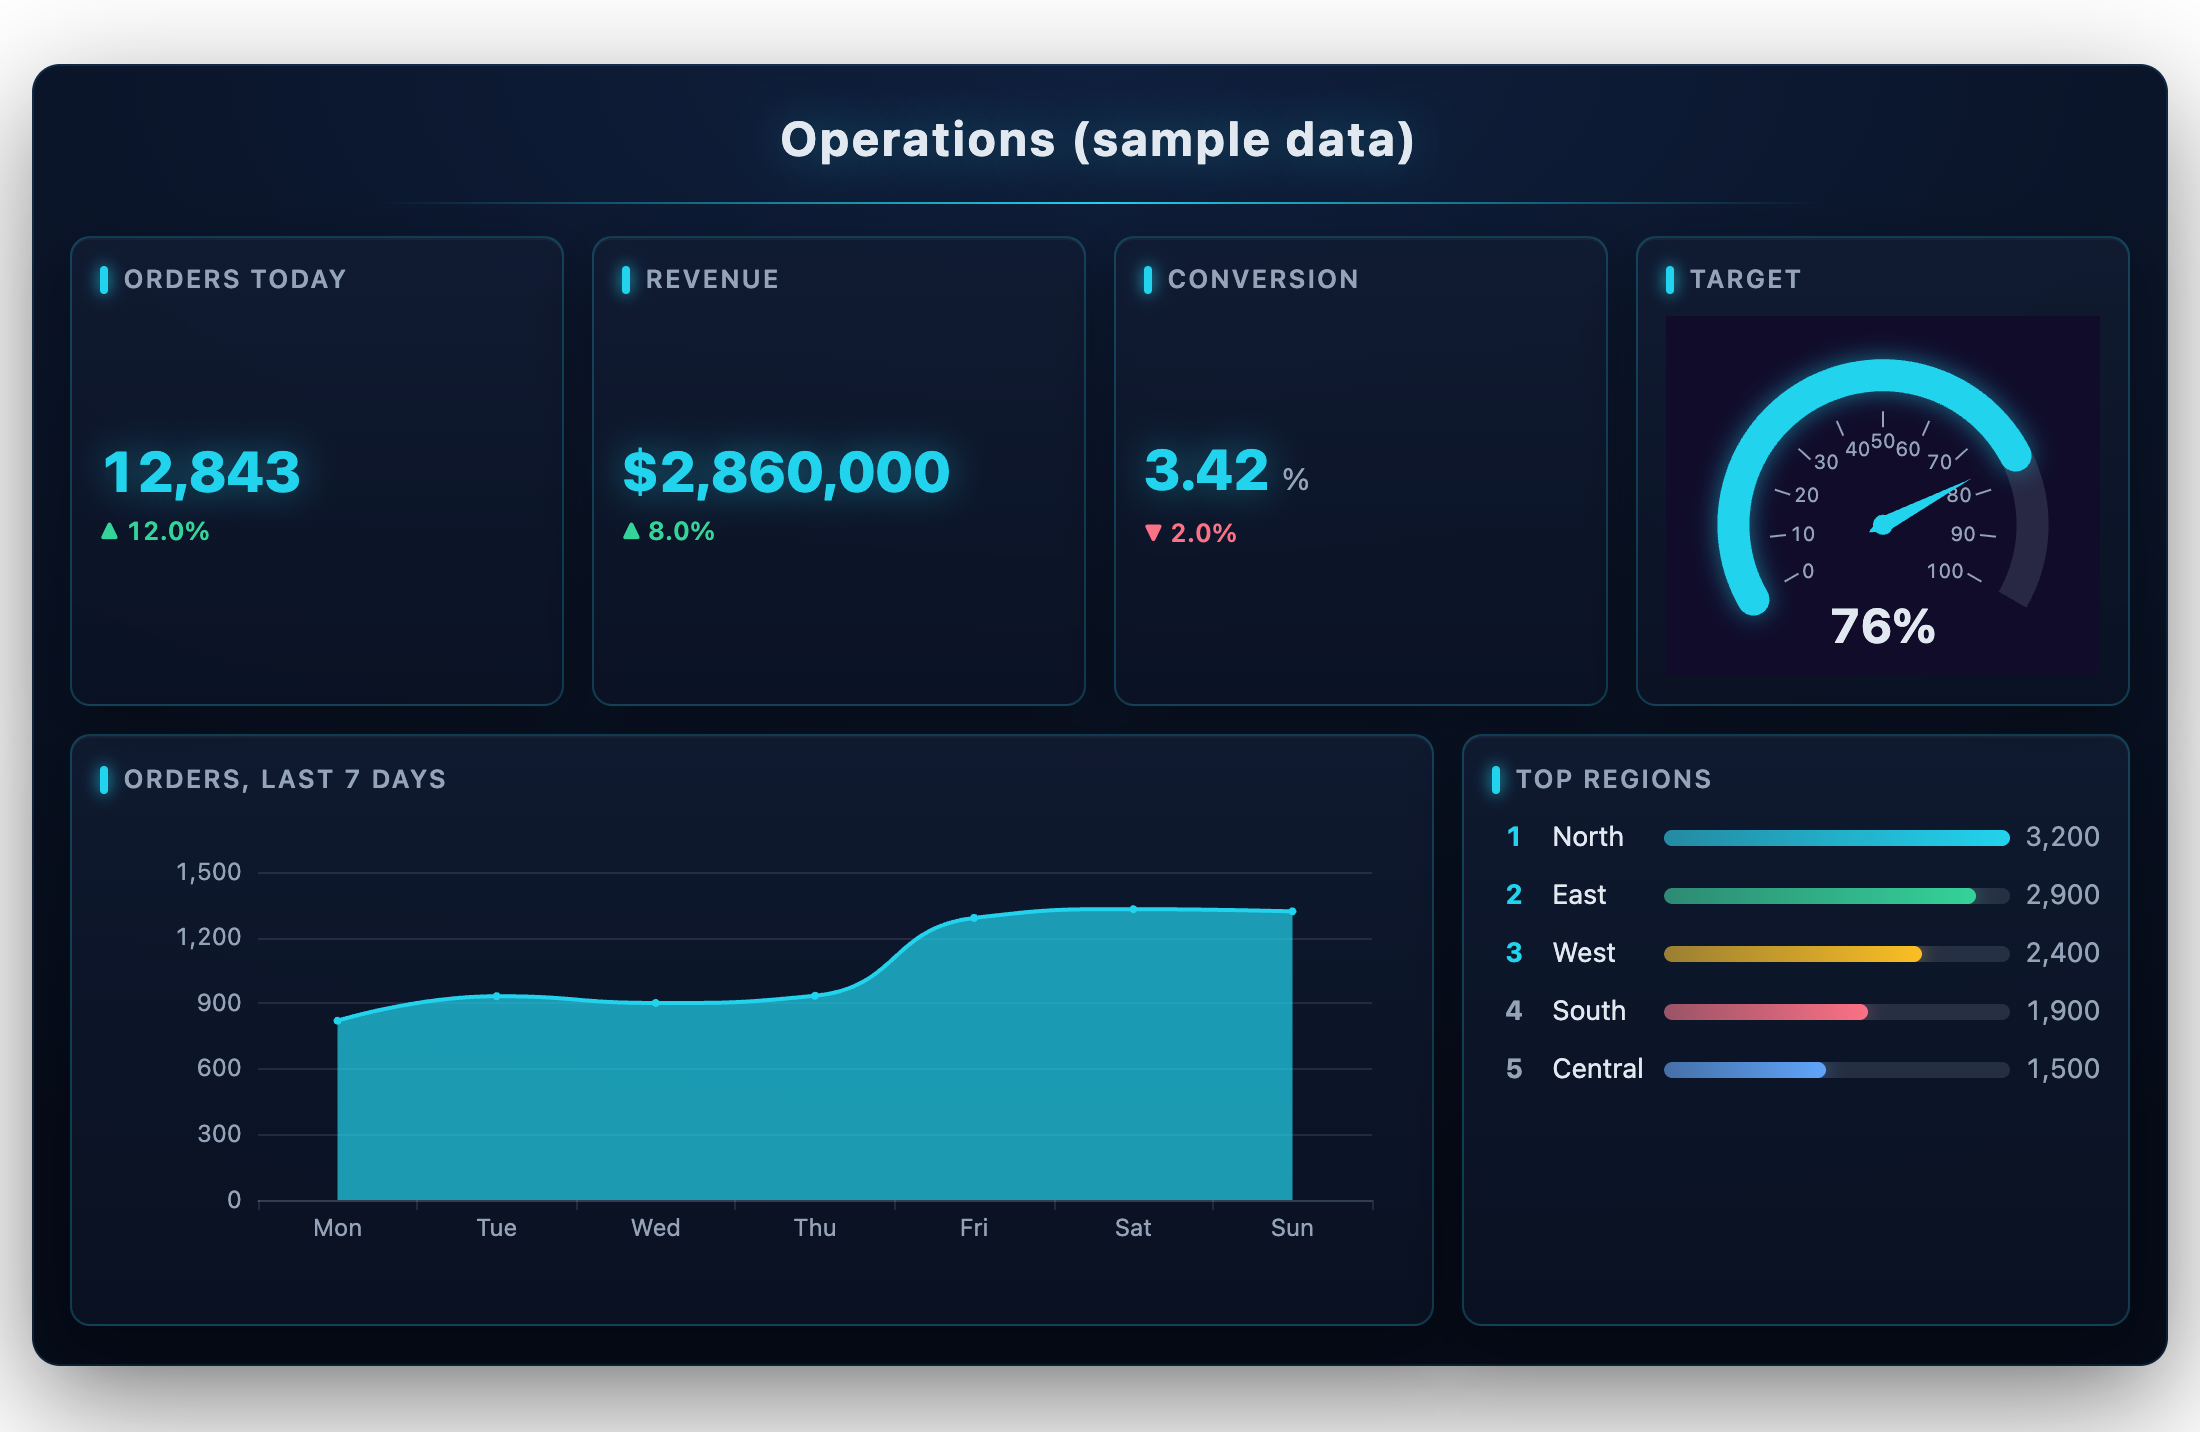Click the Operations (sample data) title
The height and width of the screenshot is (1432, 2200).
point(1098,140)
